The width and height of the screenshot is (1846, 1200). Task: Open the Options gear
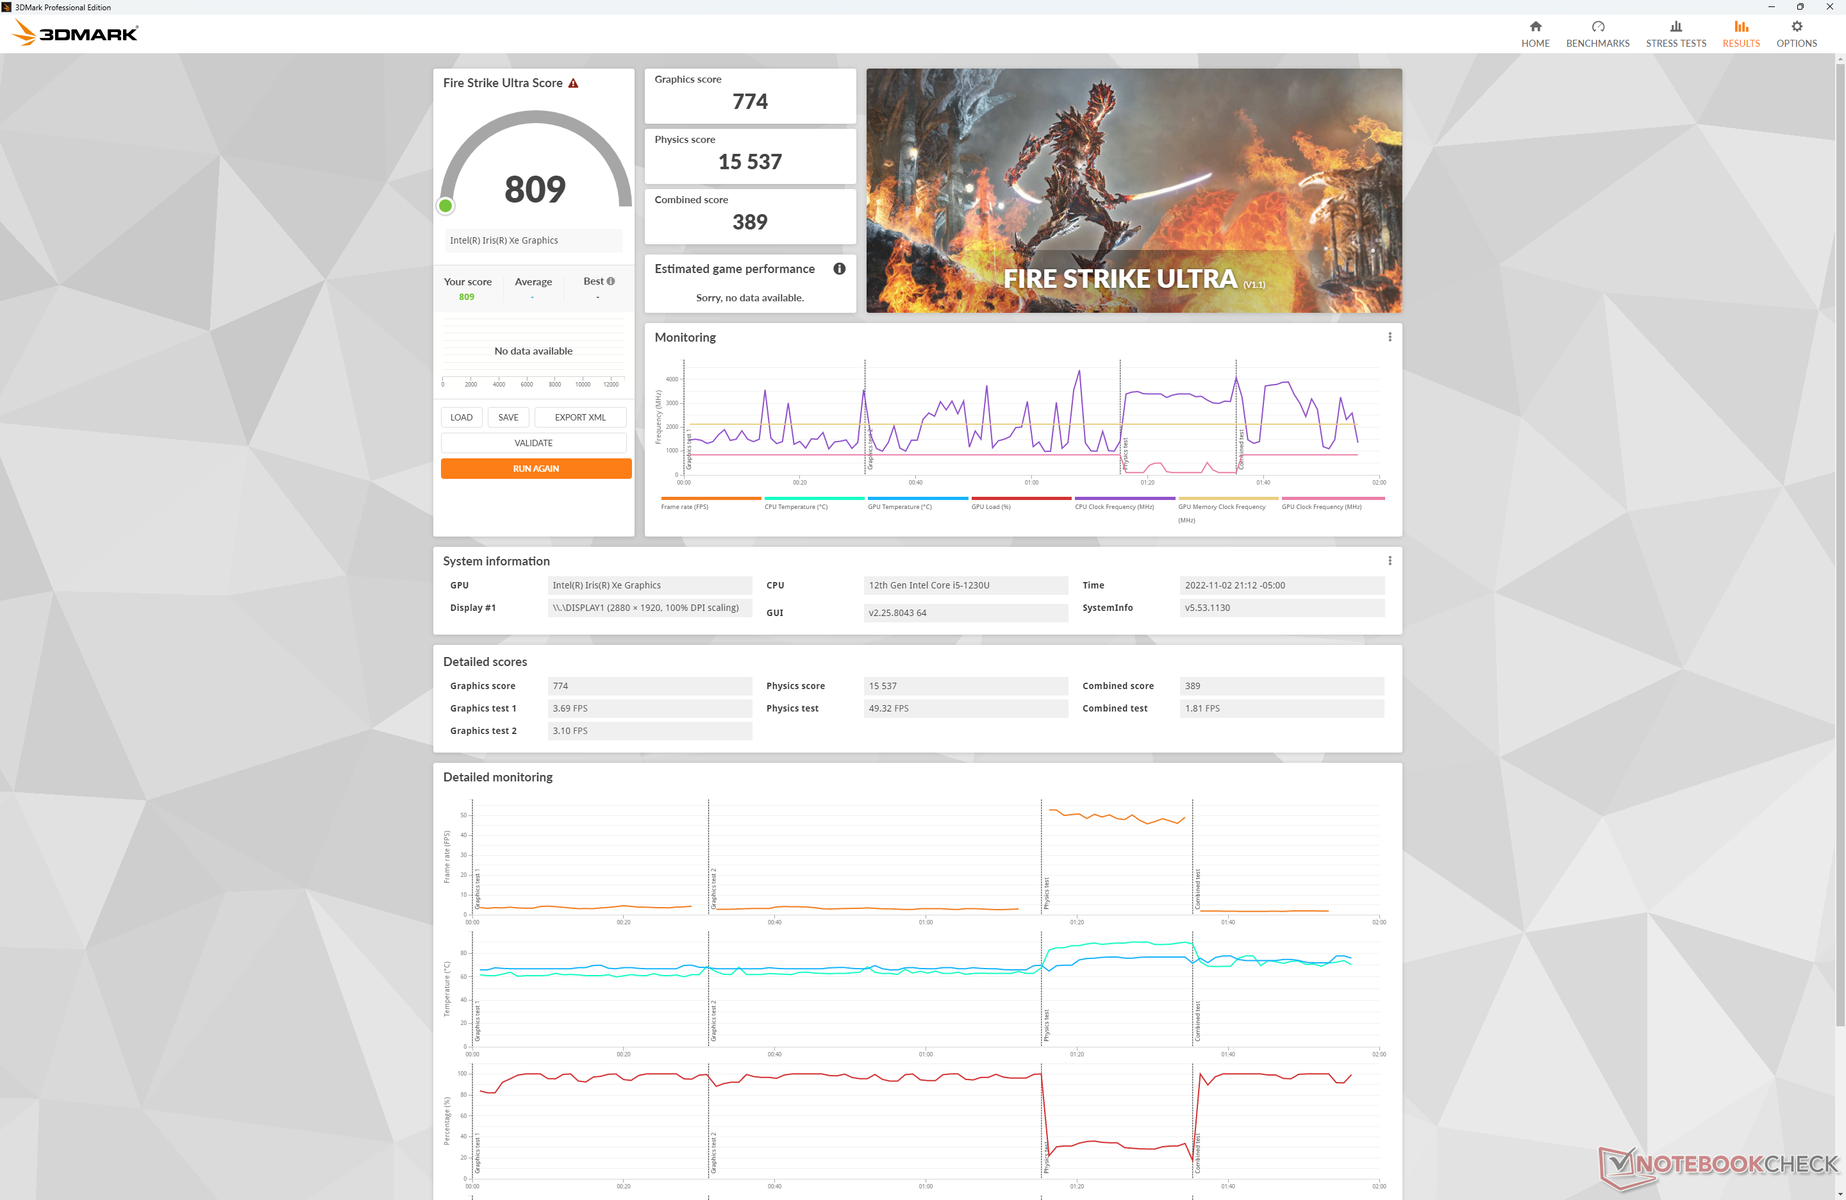click(x=1797, y=27)
